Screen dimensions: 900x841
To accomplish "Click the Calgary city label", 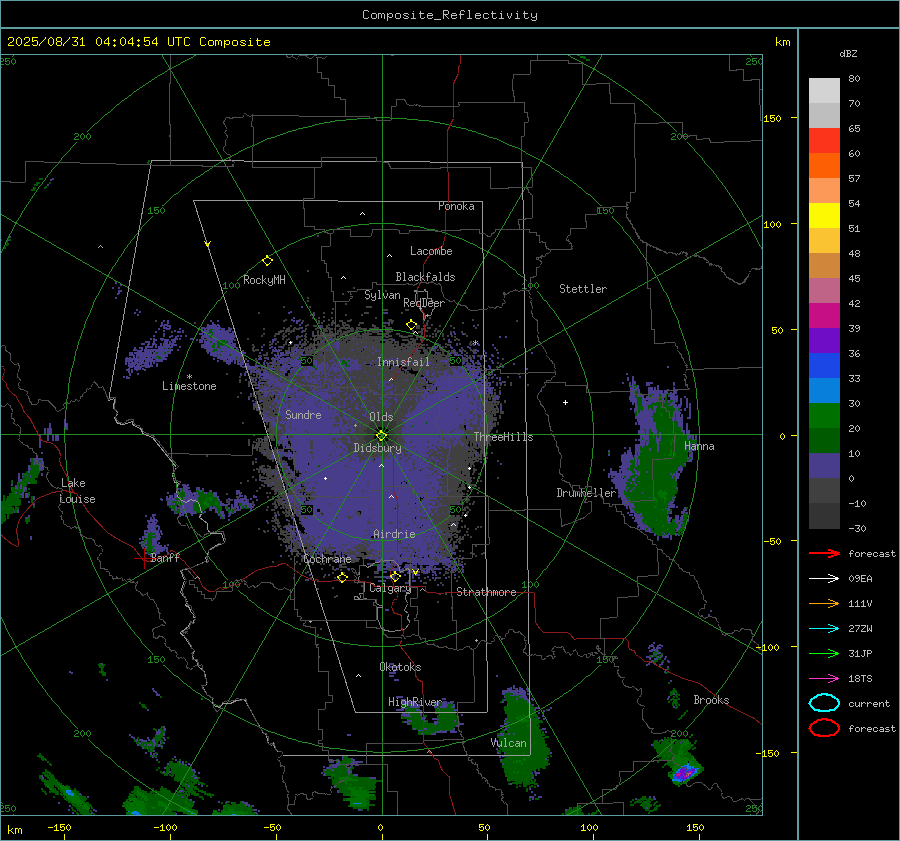I will 390,588.
